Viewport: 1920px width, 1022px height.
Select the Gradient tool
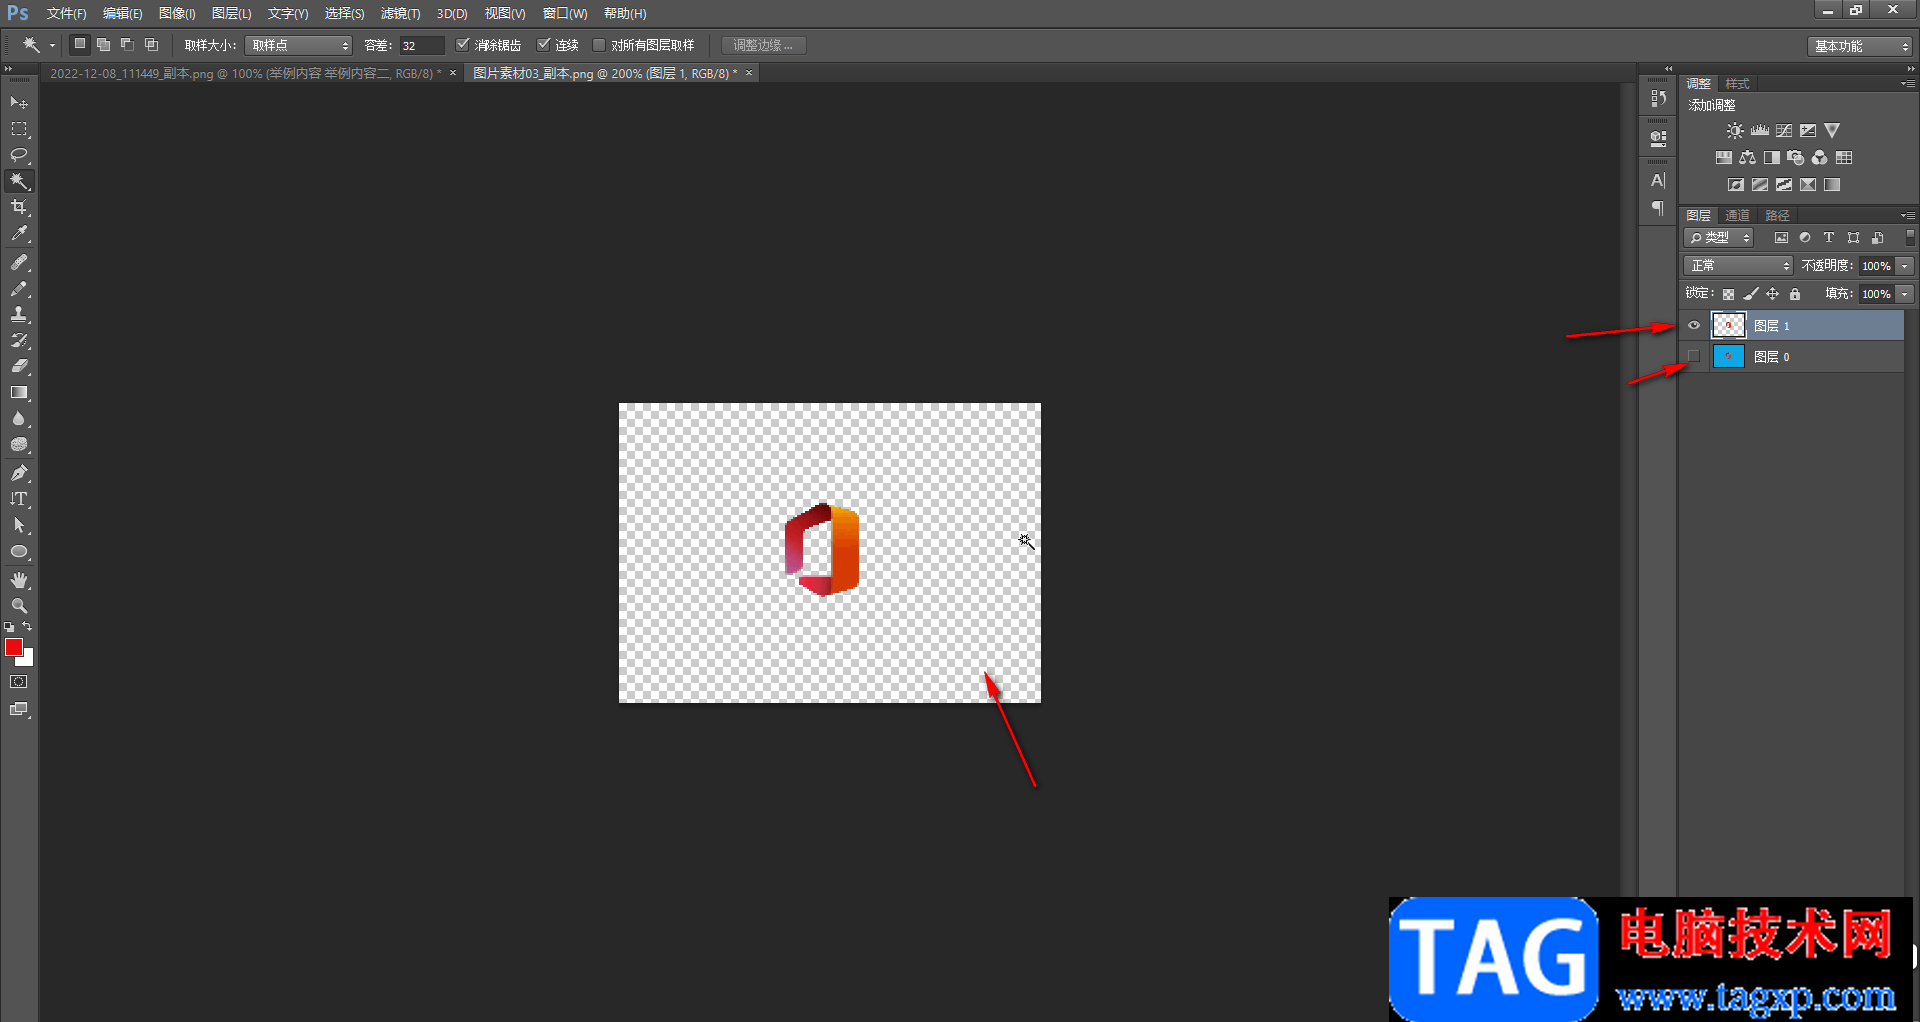(x=19, y=393)
